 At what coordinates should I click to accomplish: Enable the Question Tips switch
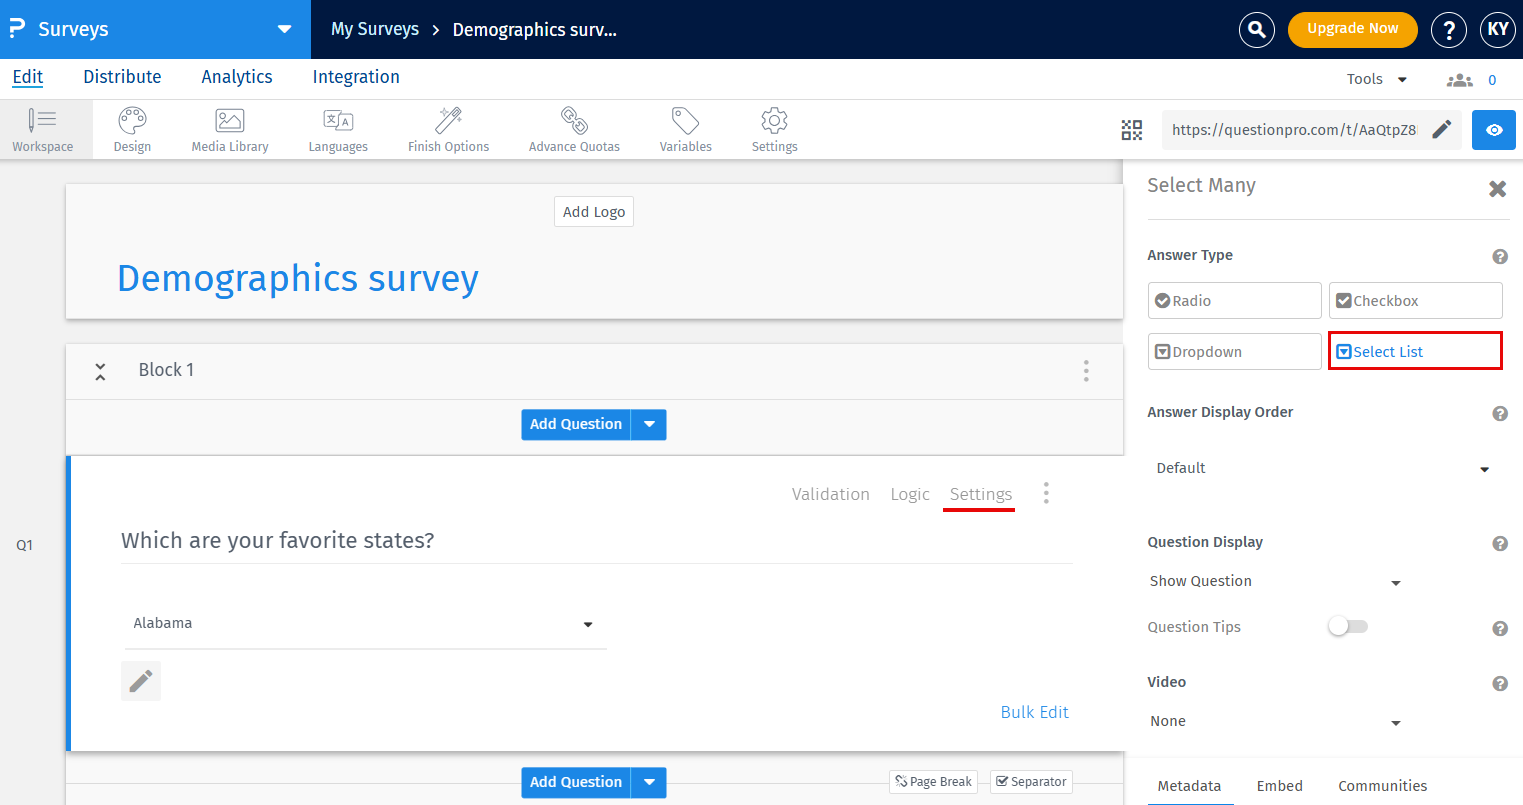[x=1347, y=626]
